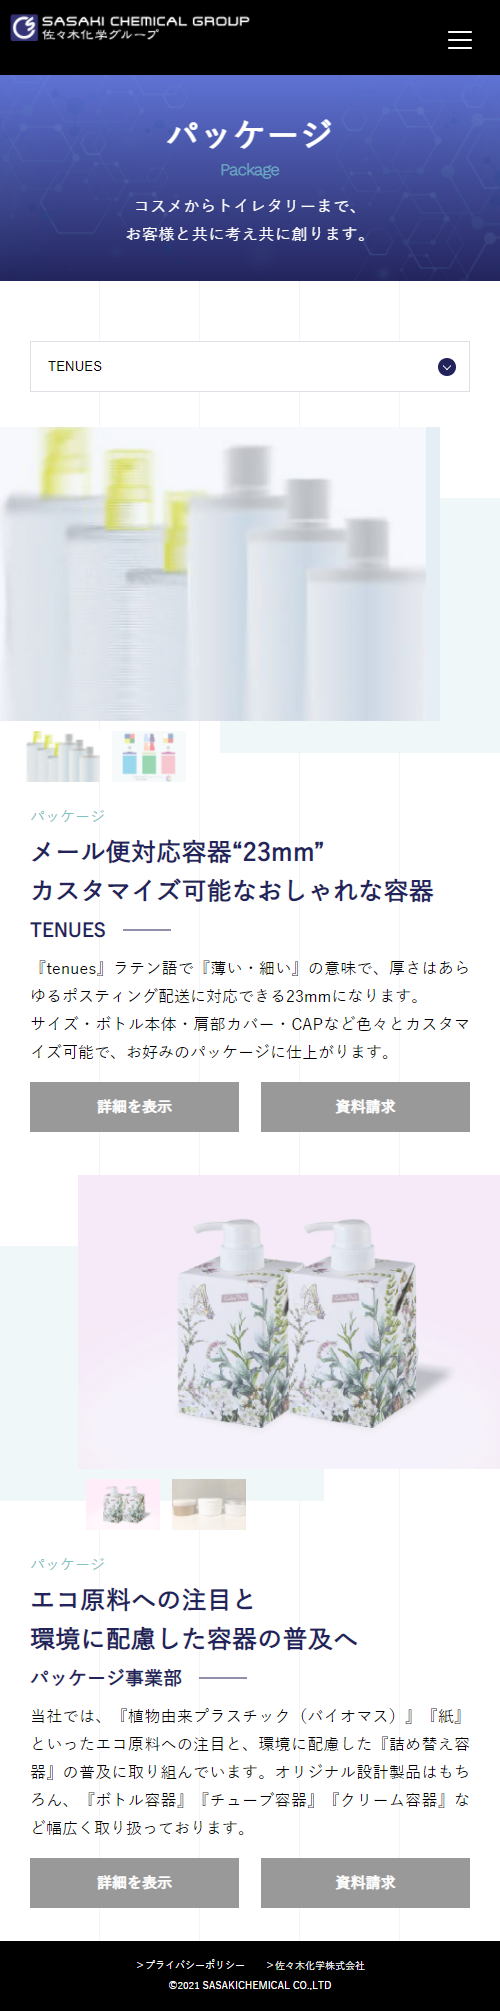Viewport: 500px width, 2011px height.
Task: Click 資料請求 for パッケージ事業部
Action: tap(365, 1883)
